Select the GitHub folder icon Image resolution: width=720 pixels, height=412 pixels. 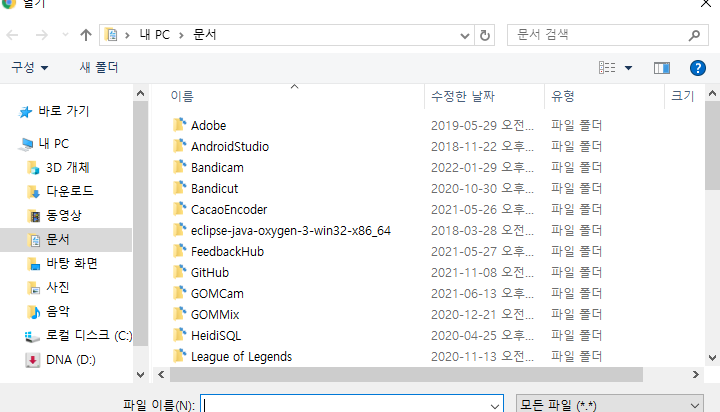click(180, 272)
